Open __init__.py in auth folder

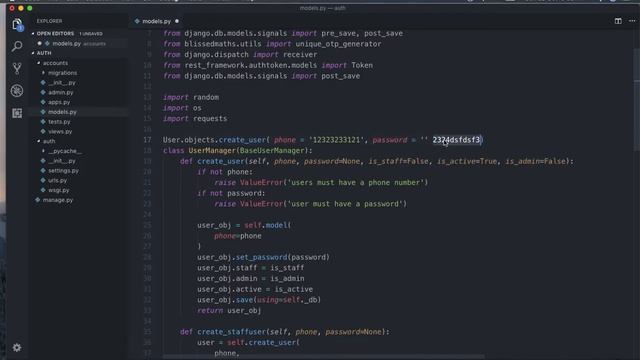[62, 161]
